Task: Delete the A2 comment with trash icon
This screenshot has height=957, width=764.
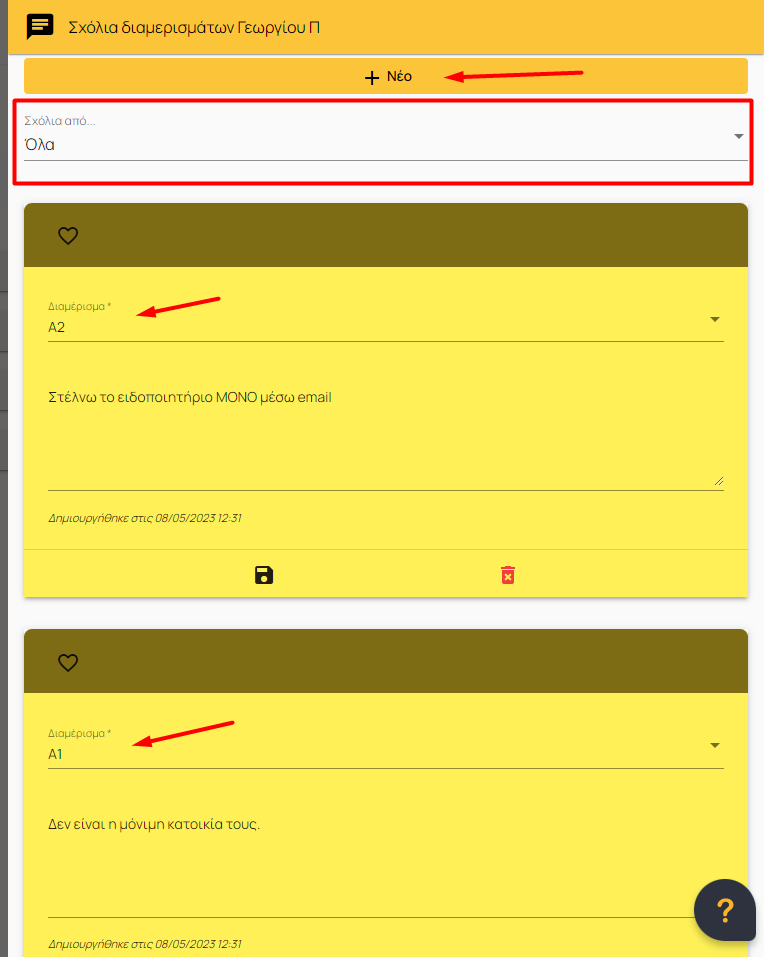Action: 508,575
